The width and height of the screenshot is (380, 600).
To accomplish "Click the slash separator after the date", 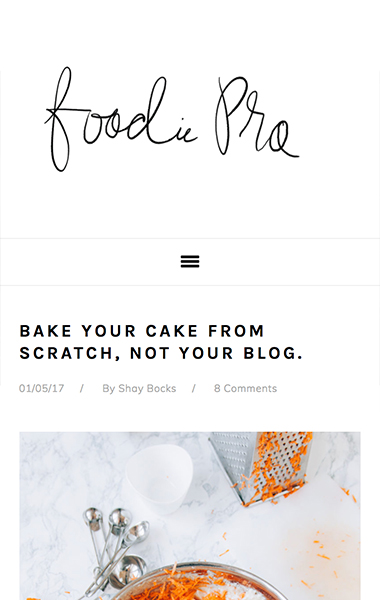I will 82,388.
